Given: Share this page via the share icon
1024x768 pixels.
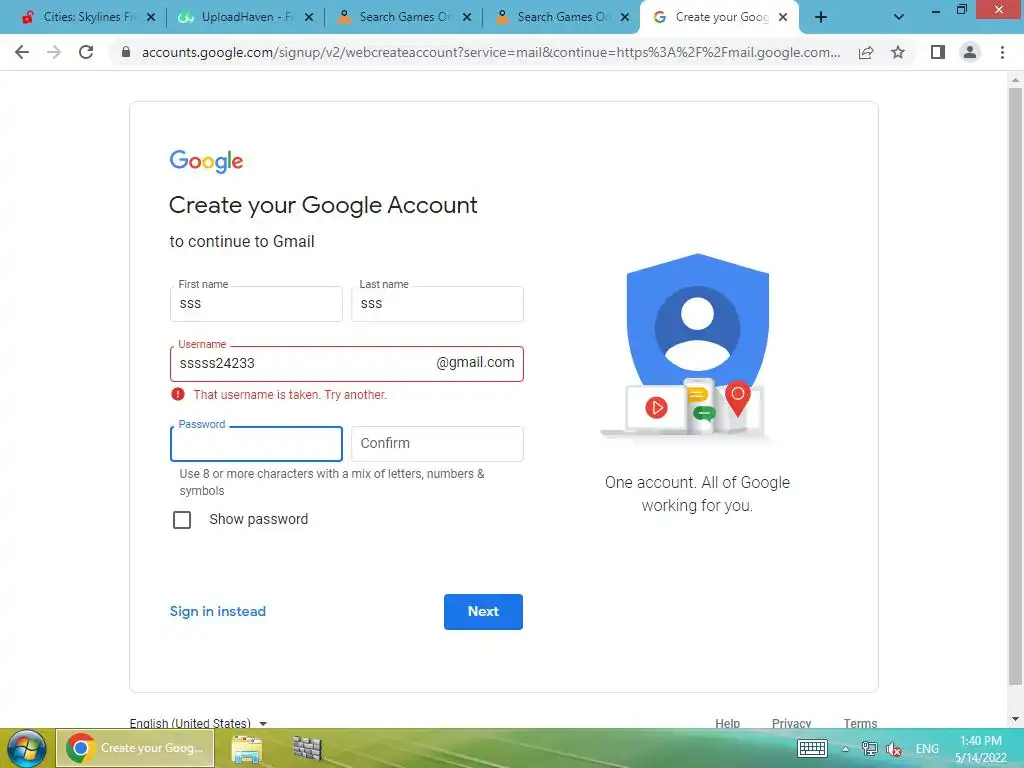Looking at the screenshot, I should (x=866, y=52).
